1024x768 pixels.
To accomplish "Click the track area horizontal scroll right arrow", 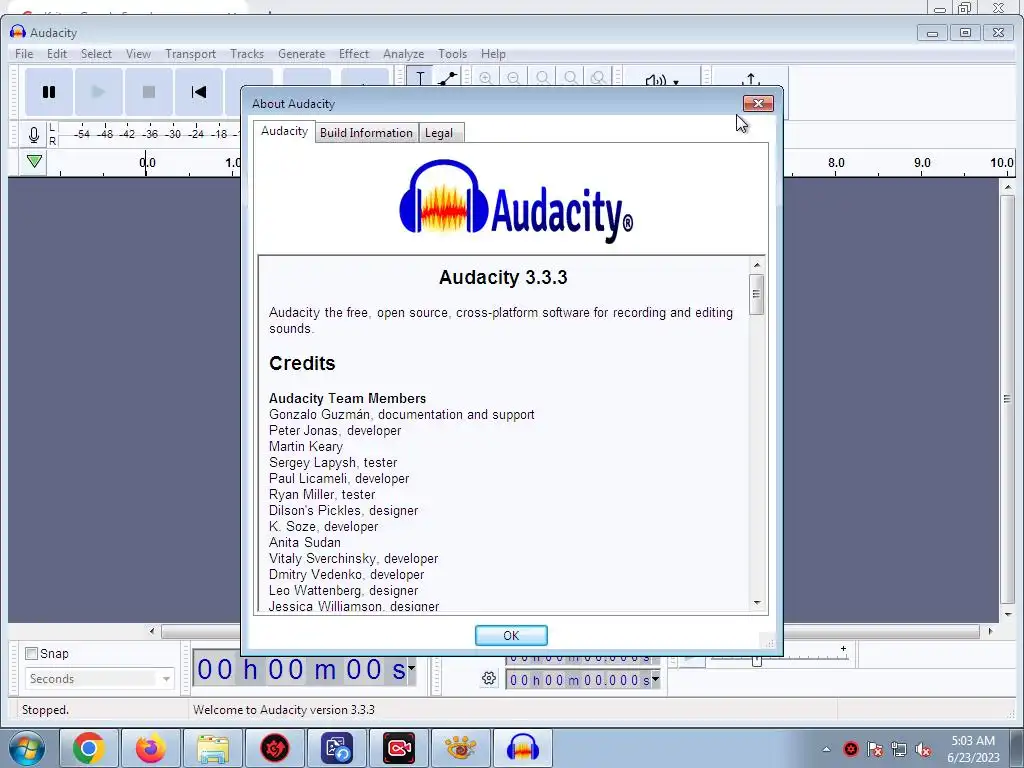I will tap(991, 631).
